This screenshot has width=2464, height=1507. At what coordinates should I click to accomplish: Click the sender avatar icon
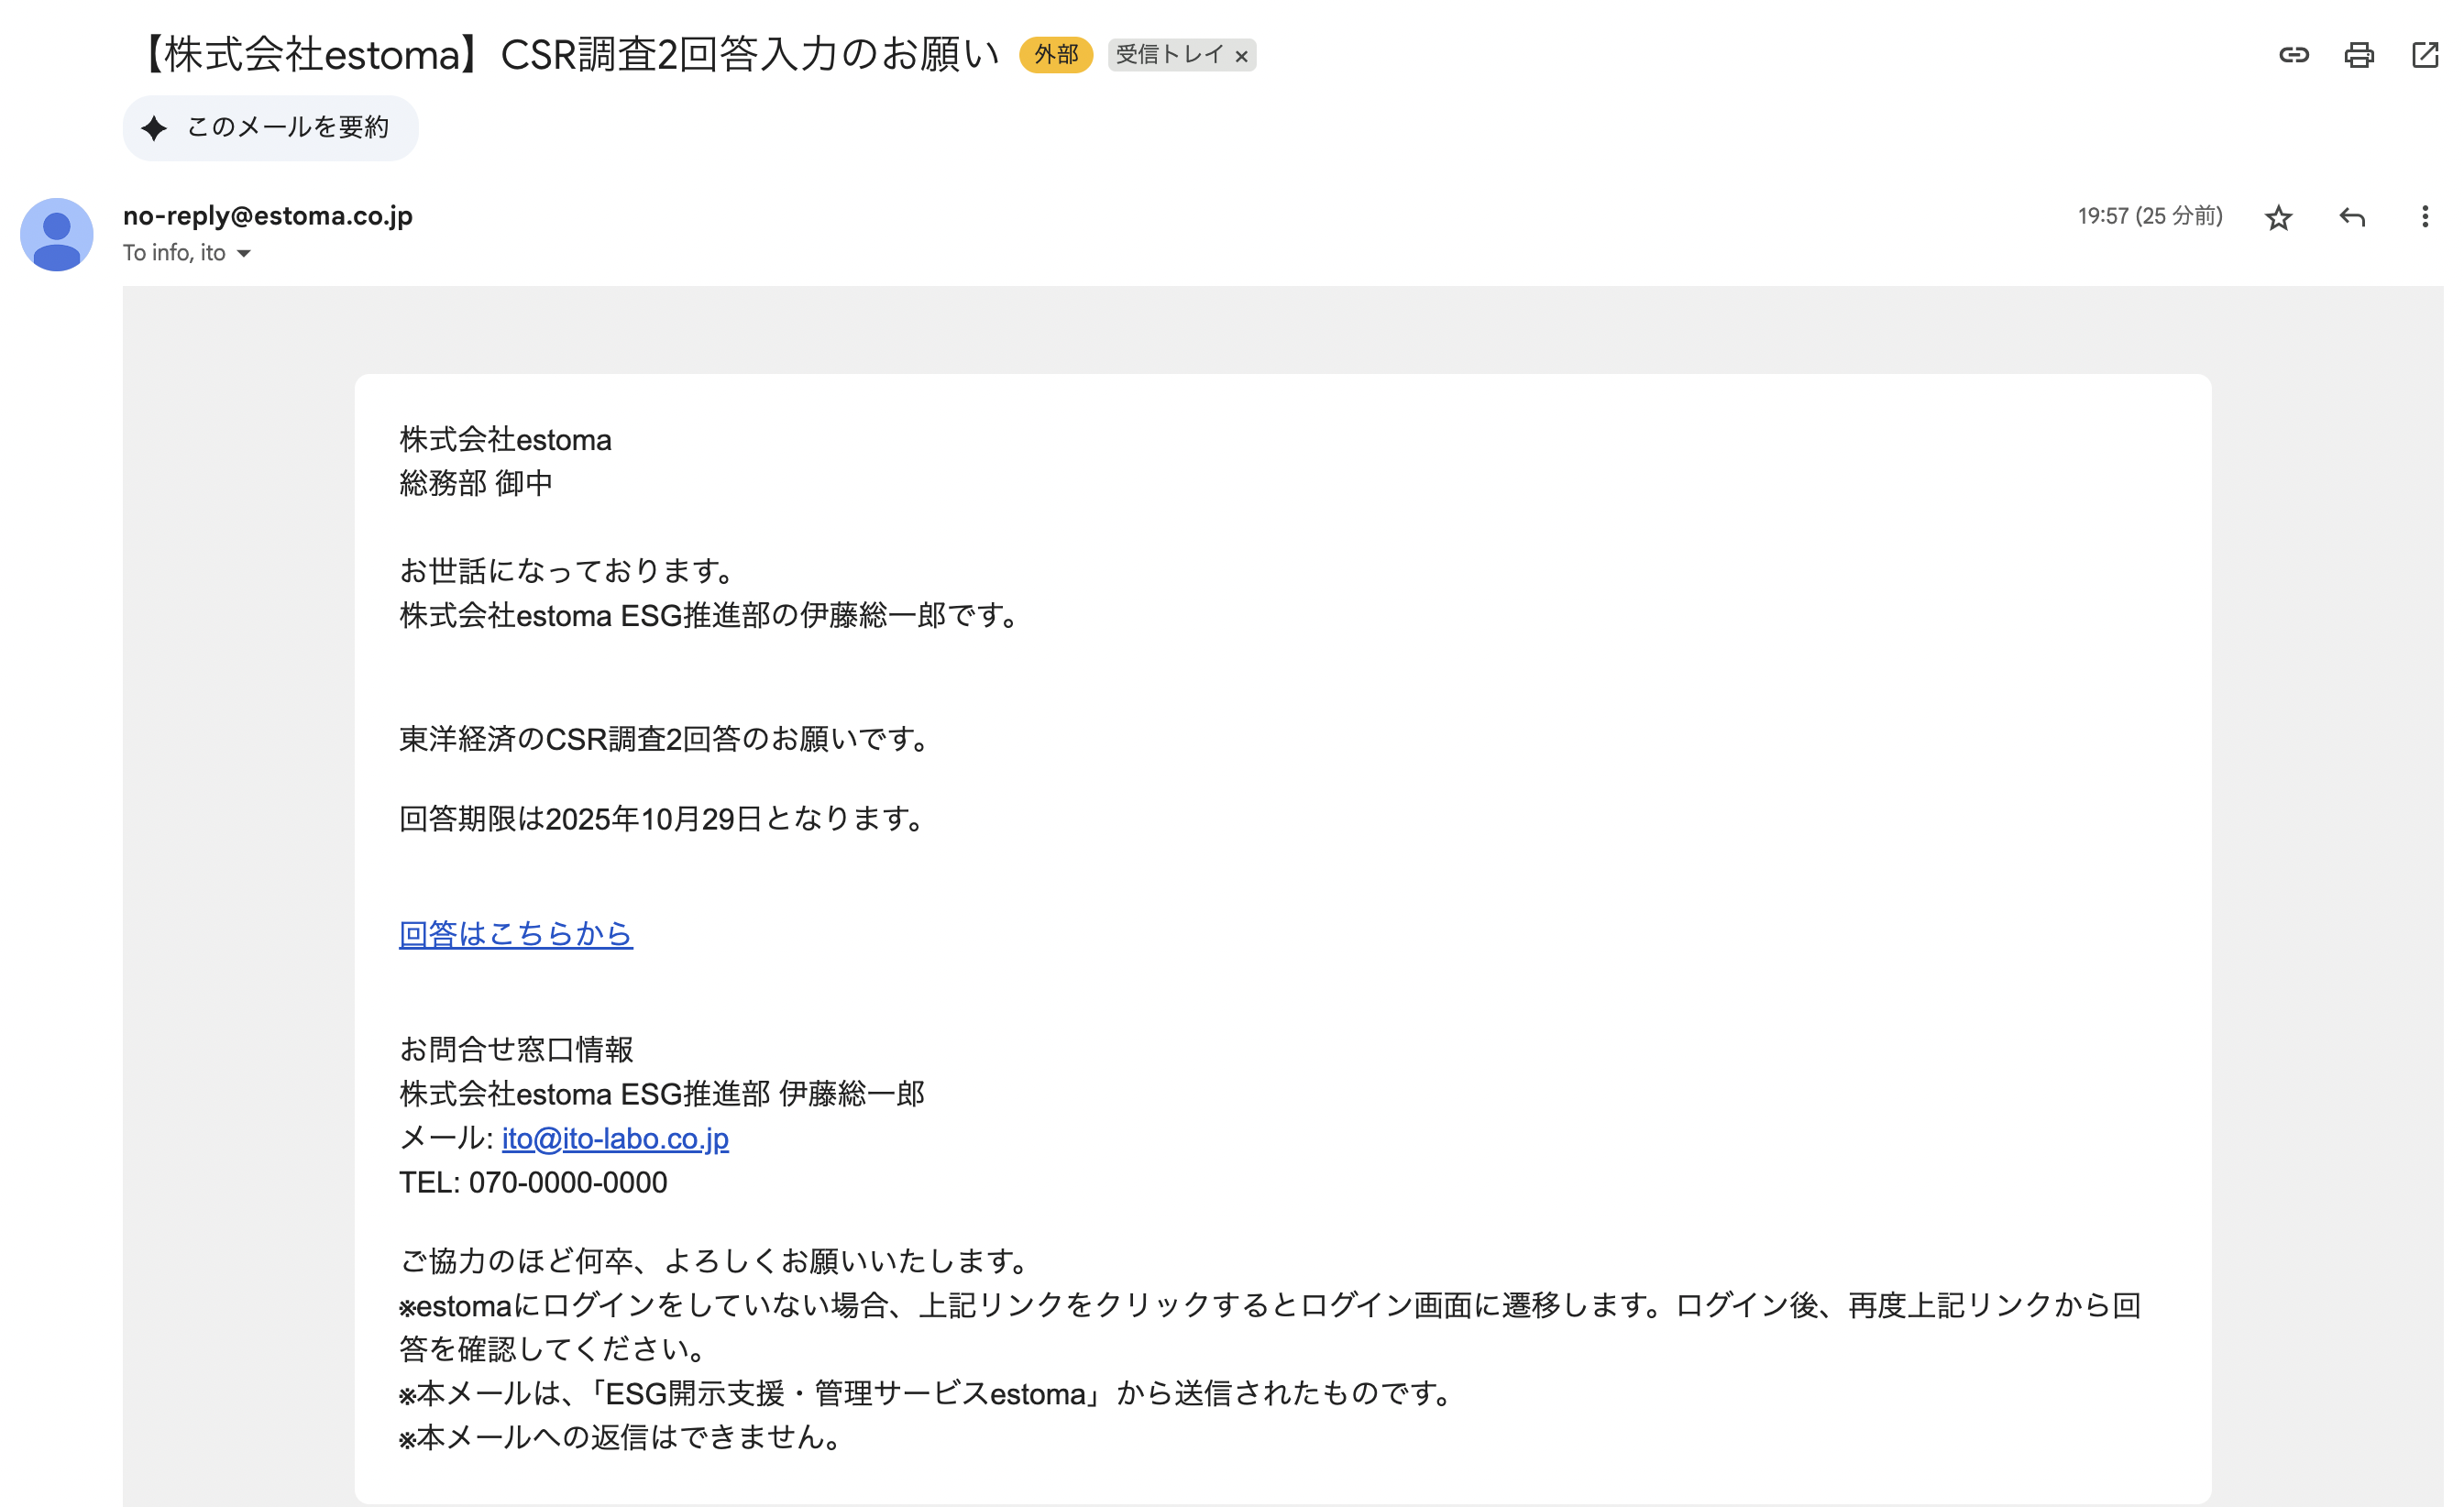(x=57, y=234)
